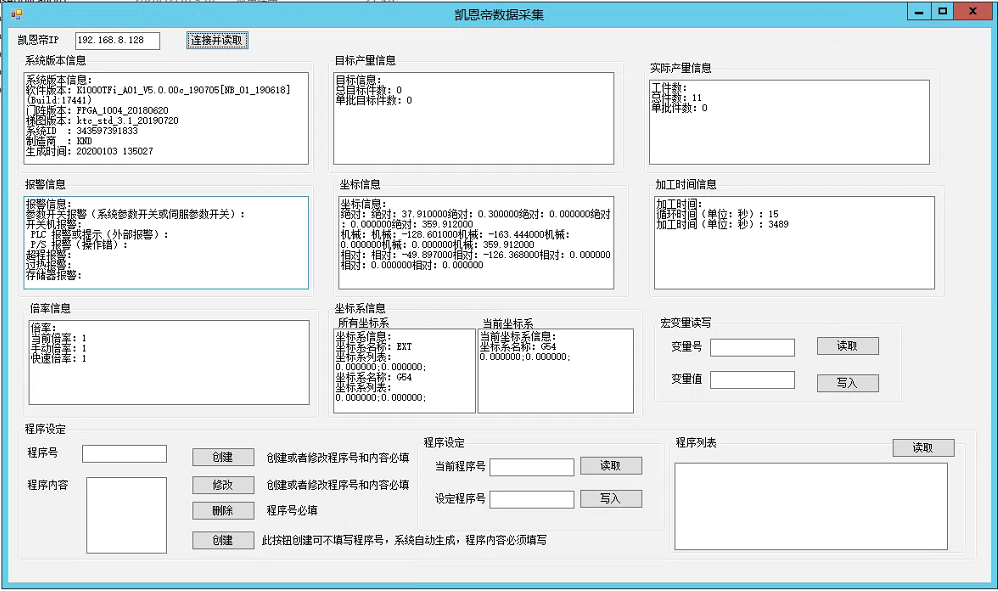Viewport: 998px width, 591px height.
Task: Focus the 设定程序号 input field
Action: [531, 499]
